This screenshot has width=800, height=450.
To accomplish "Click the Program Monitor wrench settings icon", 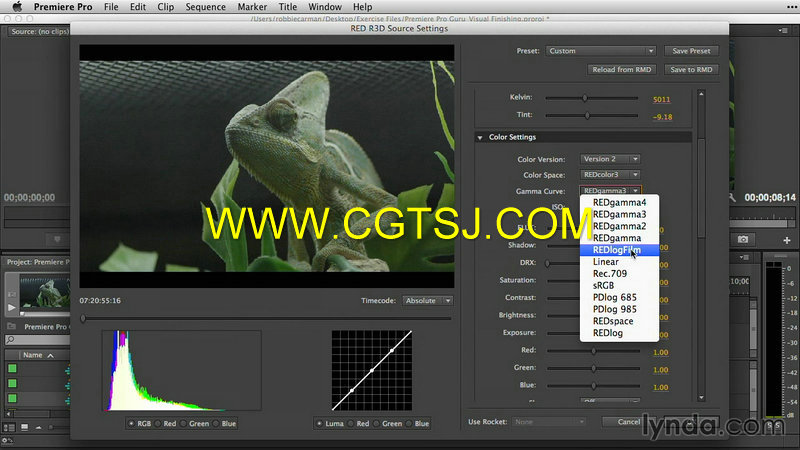I will pyautogui.click(x=733, y=197).
